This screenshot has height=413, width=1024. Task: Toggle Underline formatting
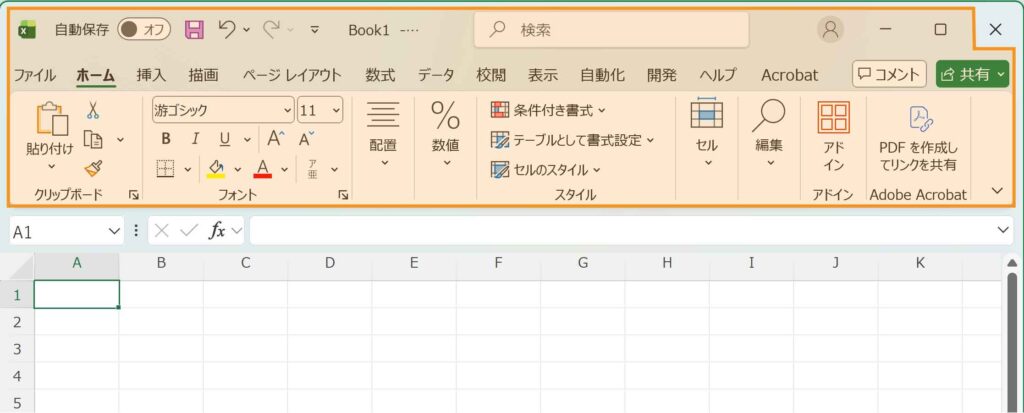tap(225, 139)
